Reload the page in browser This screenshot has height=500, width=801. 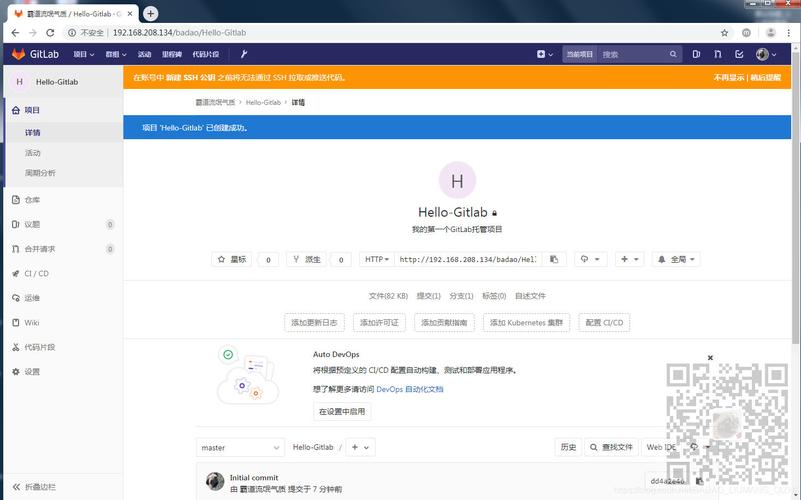(50, 33)
